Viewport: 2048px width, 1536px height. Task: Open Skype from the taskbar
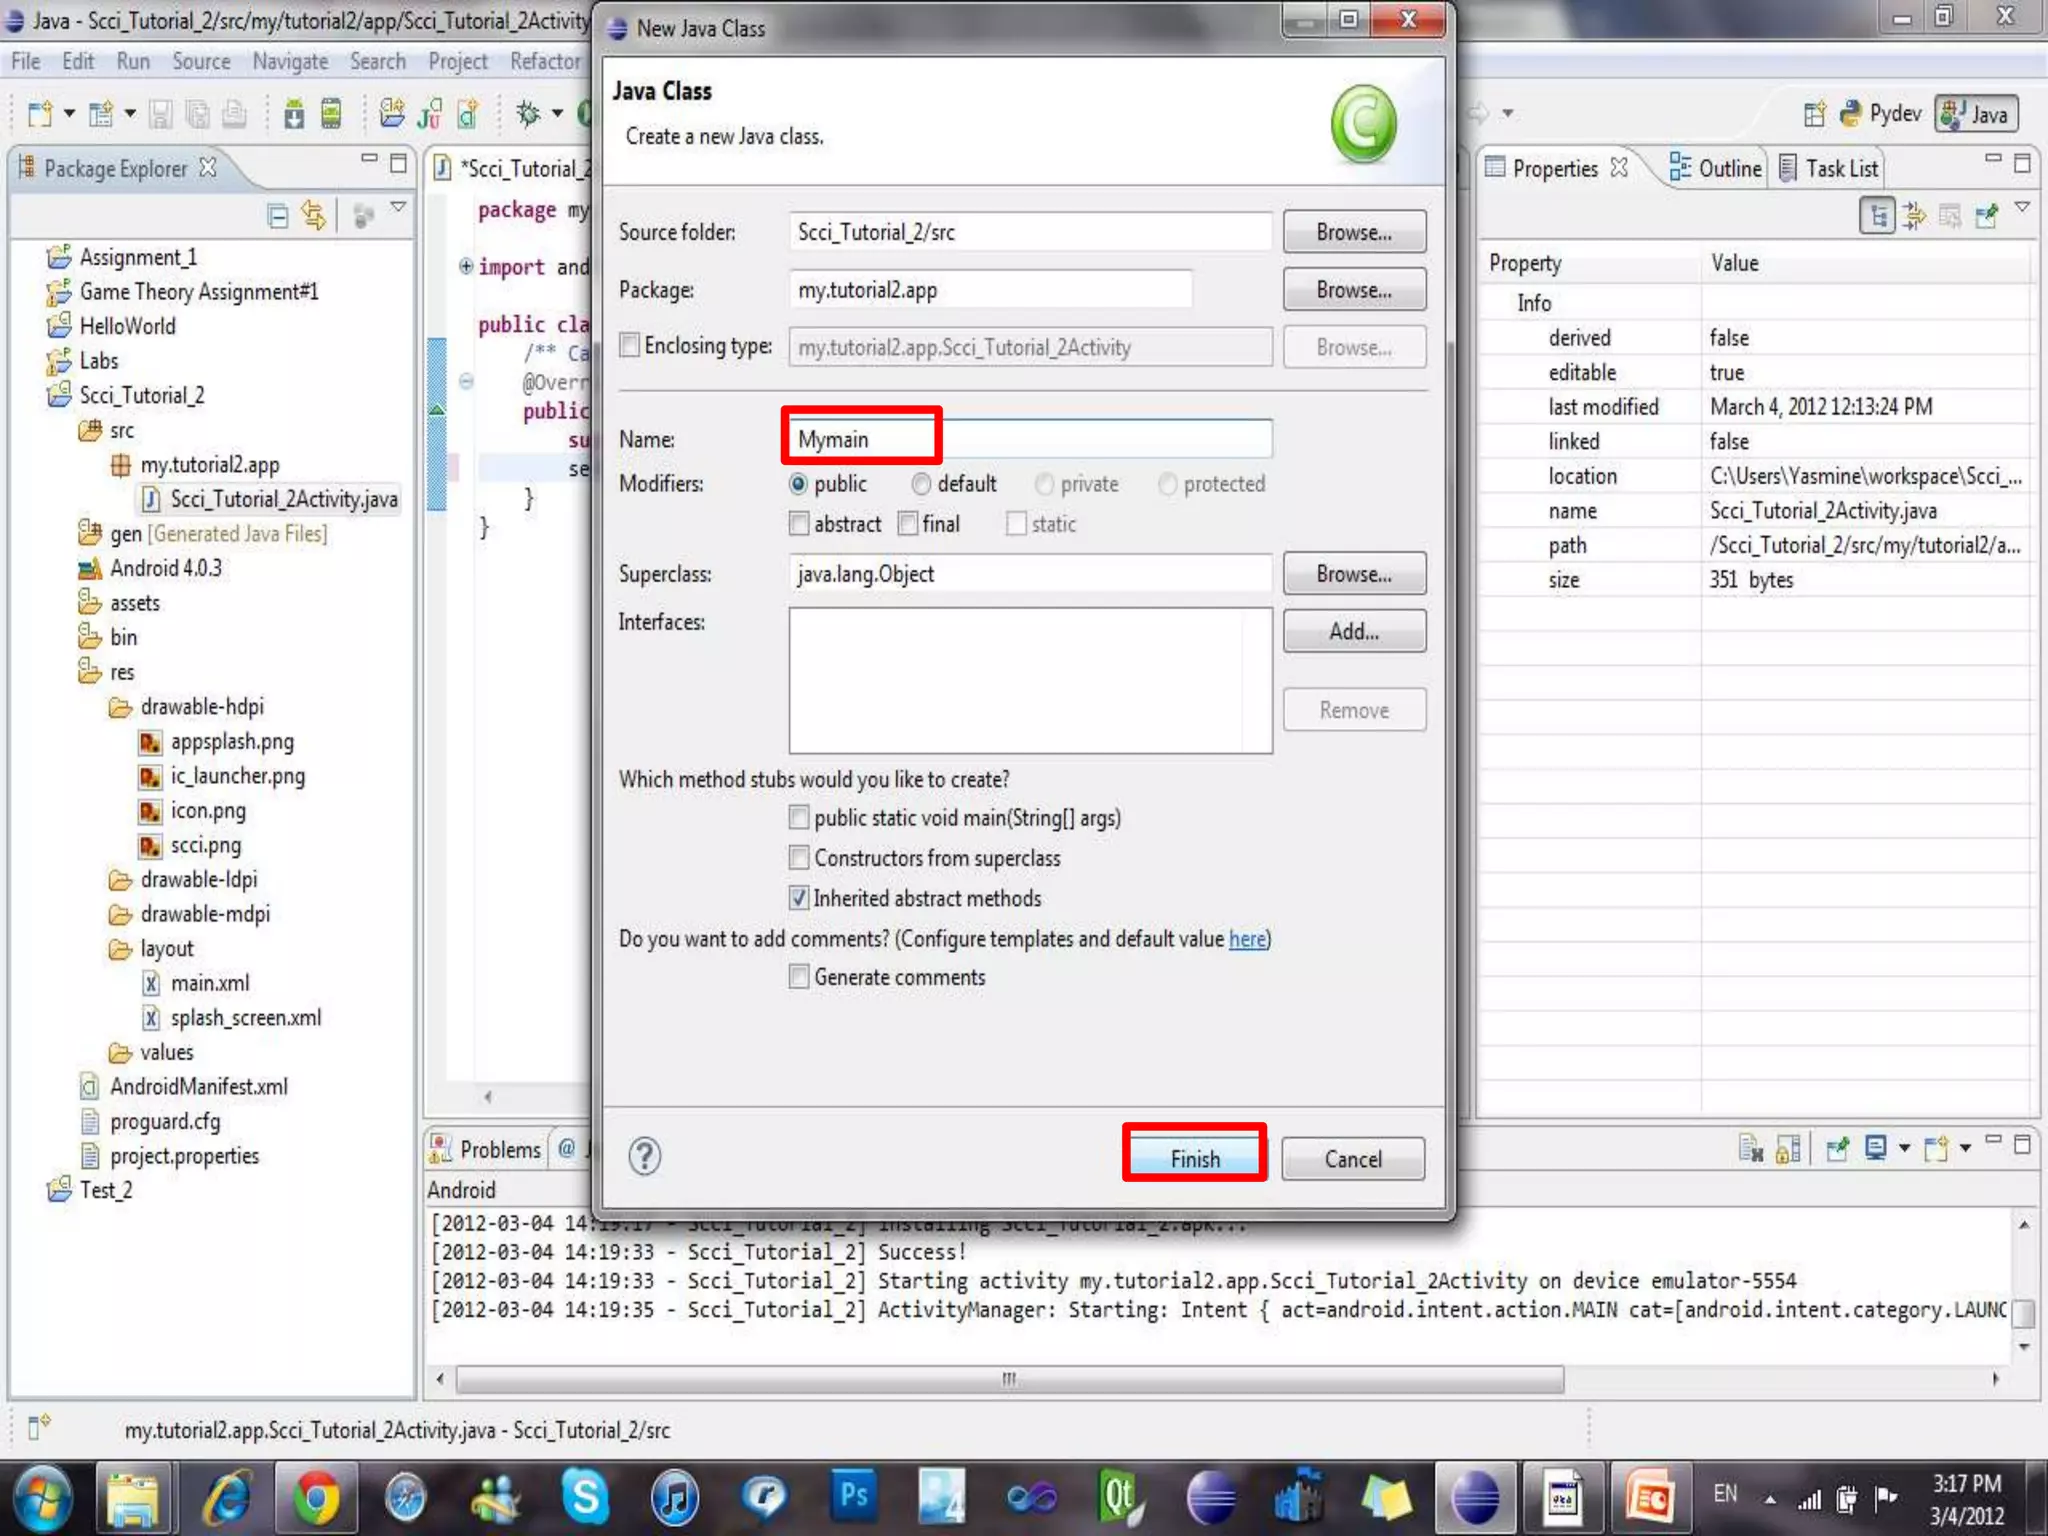[x=585, y=1499]
